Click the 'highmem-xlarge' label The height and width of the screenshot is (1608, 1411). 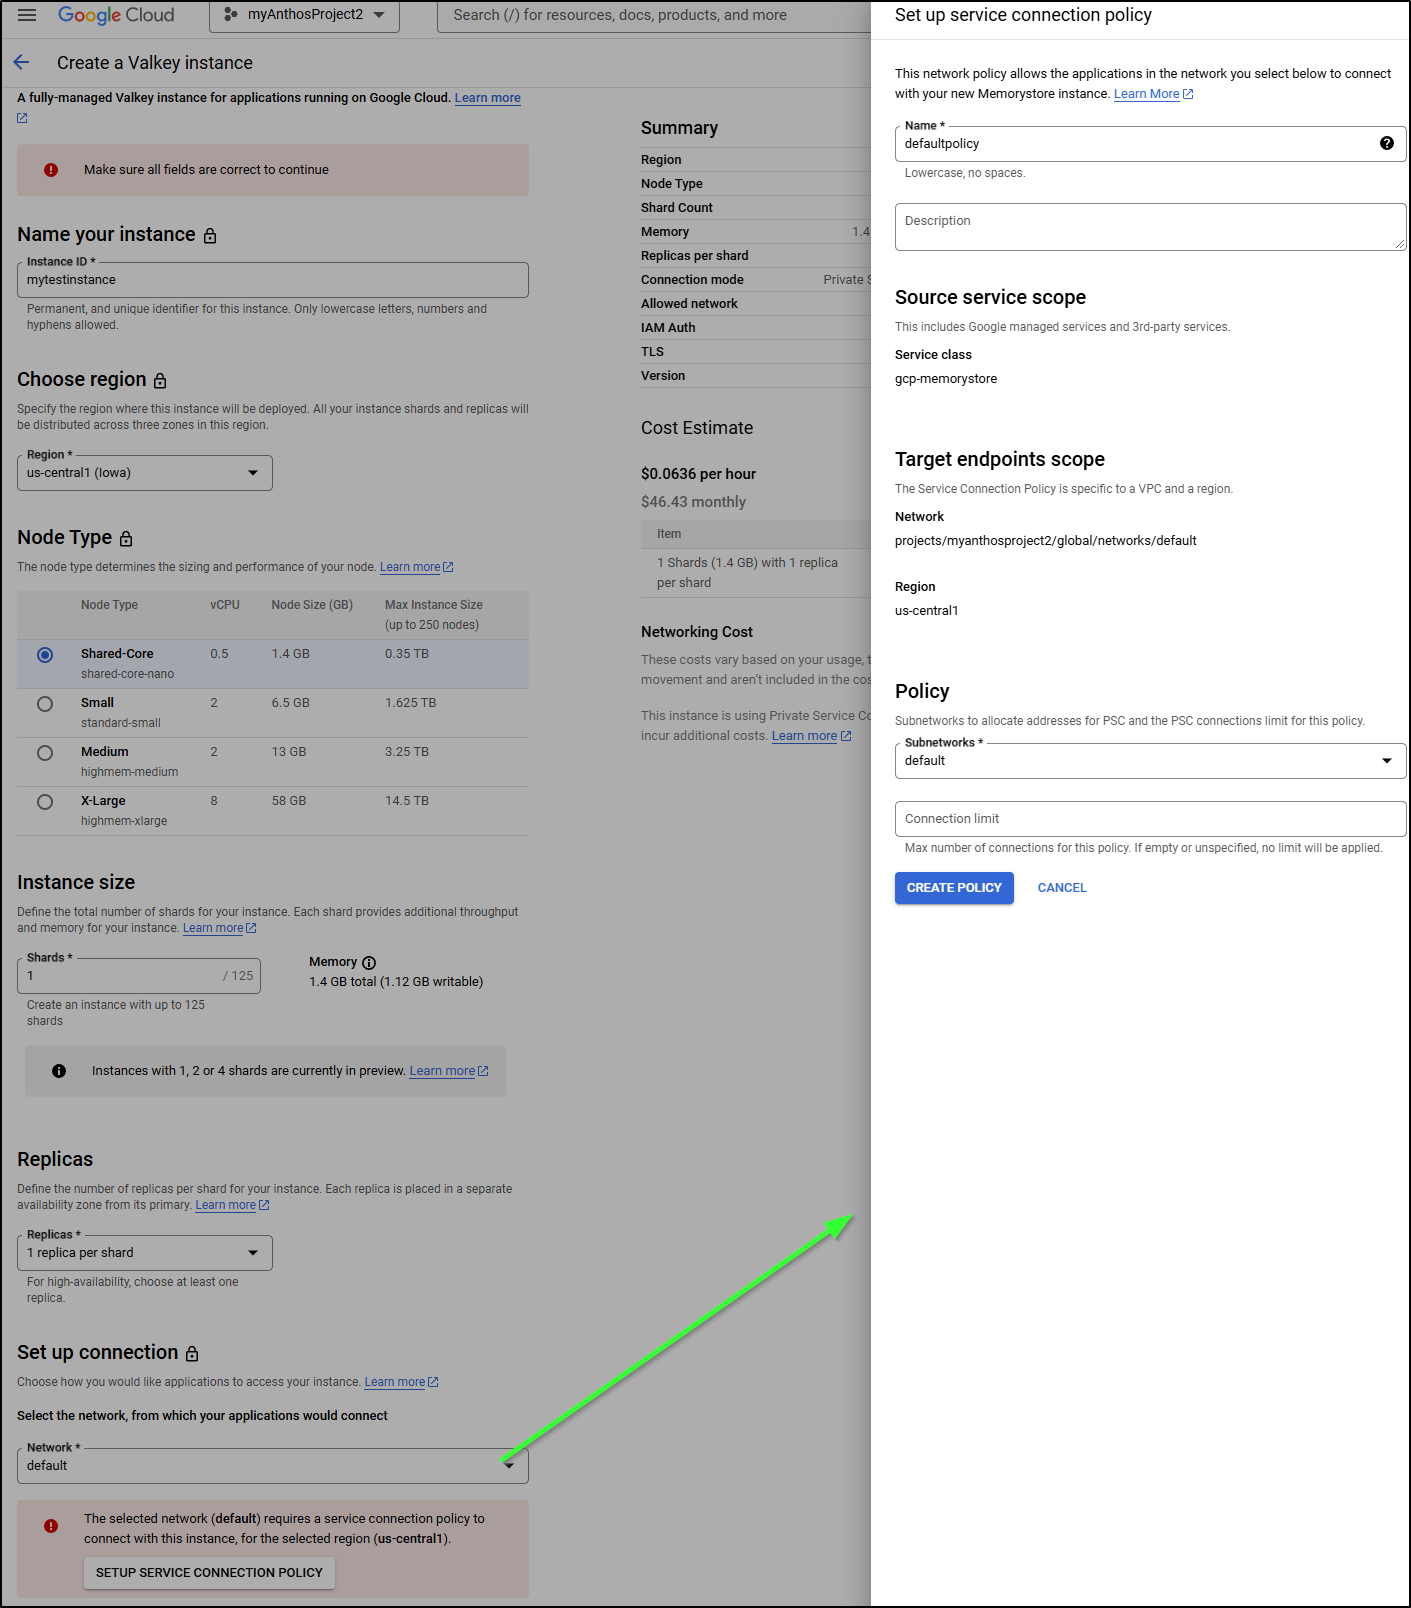[x=124, y=821]
